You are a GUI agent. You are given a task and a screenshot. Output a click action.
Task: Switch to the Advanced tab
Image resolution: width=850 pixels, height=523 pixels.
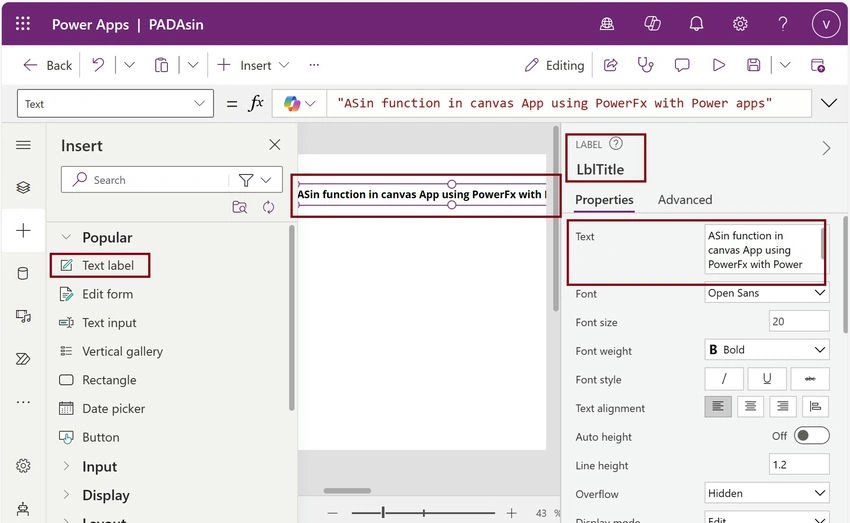[x=685, y=199]
